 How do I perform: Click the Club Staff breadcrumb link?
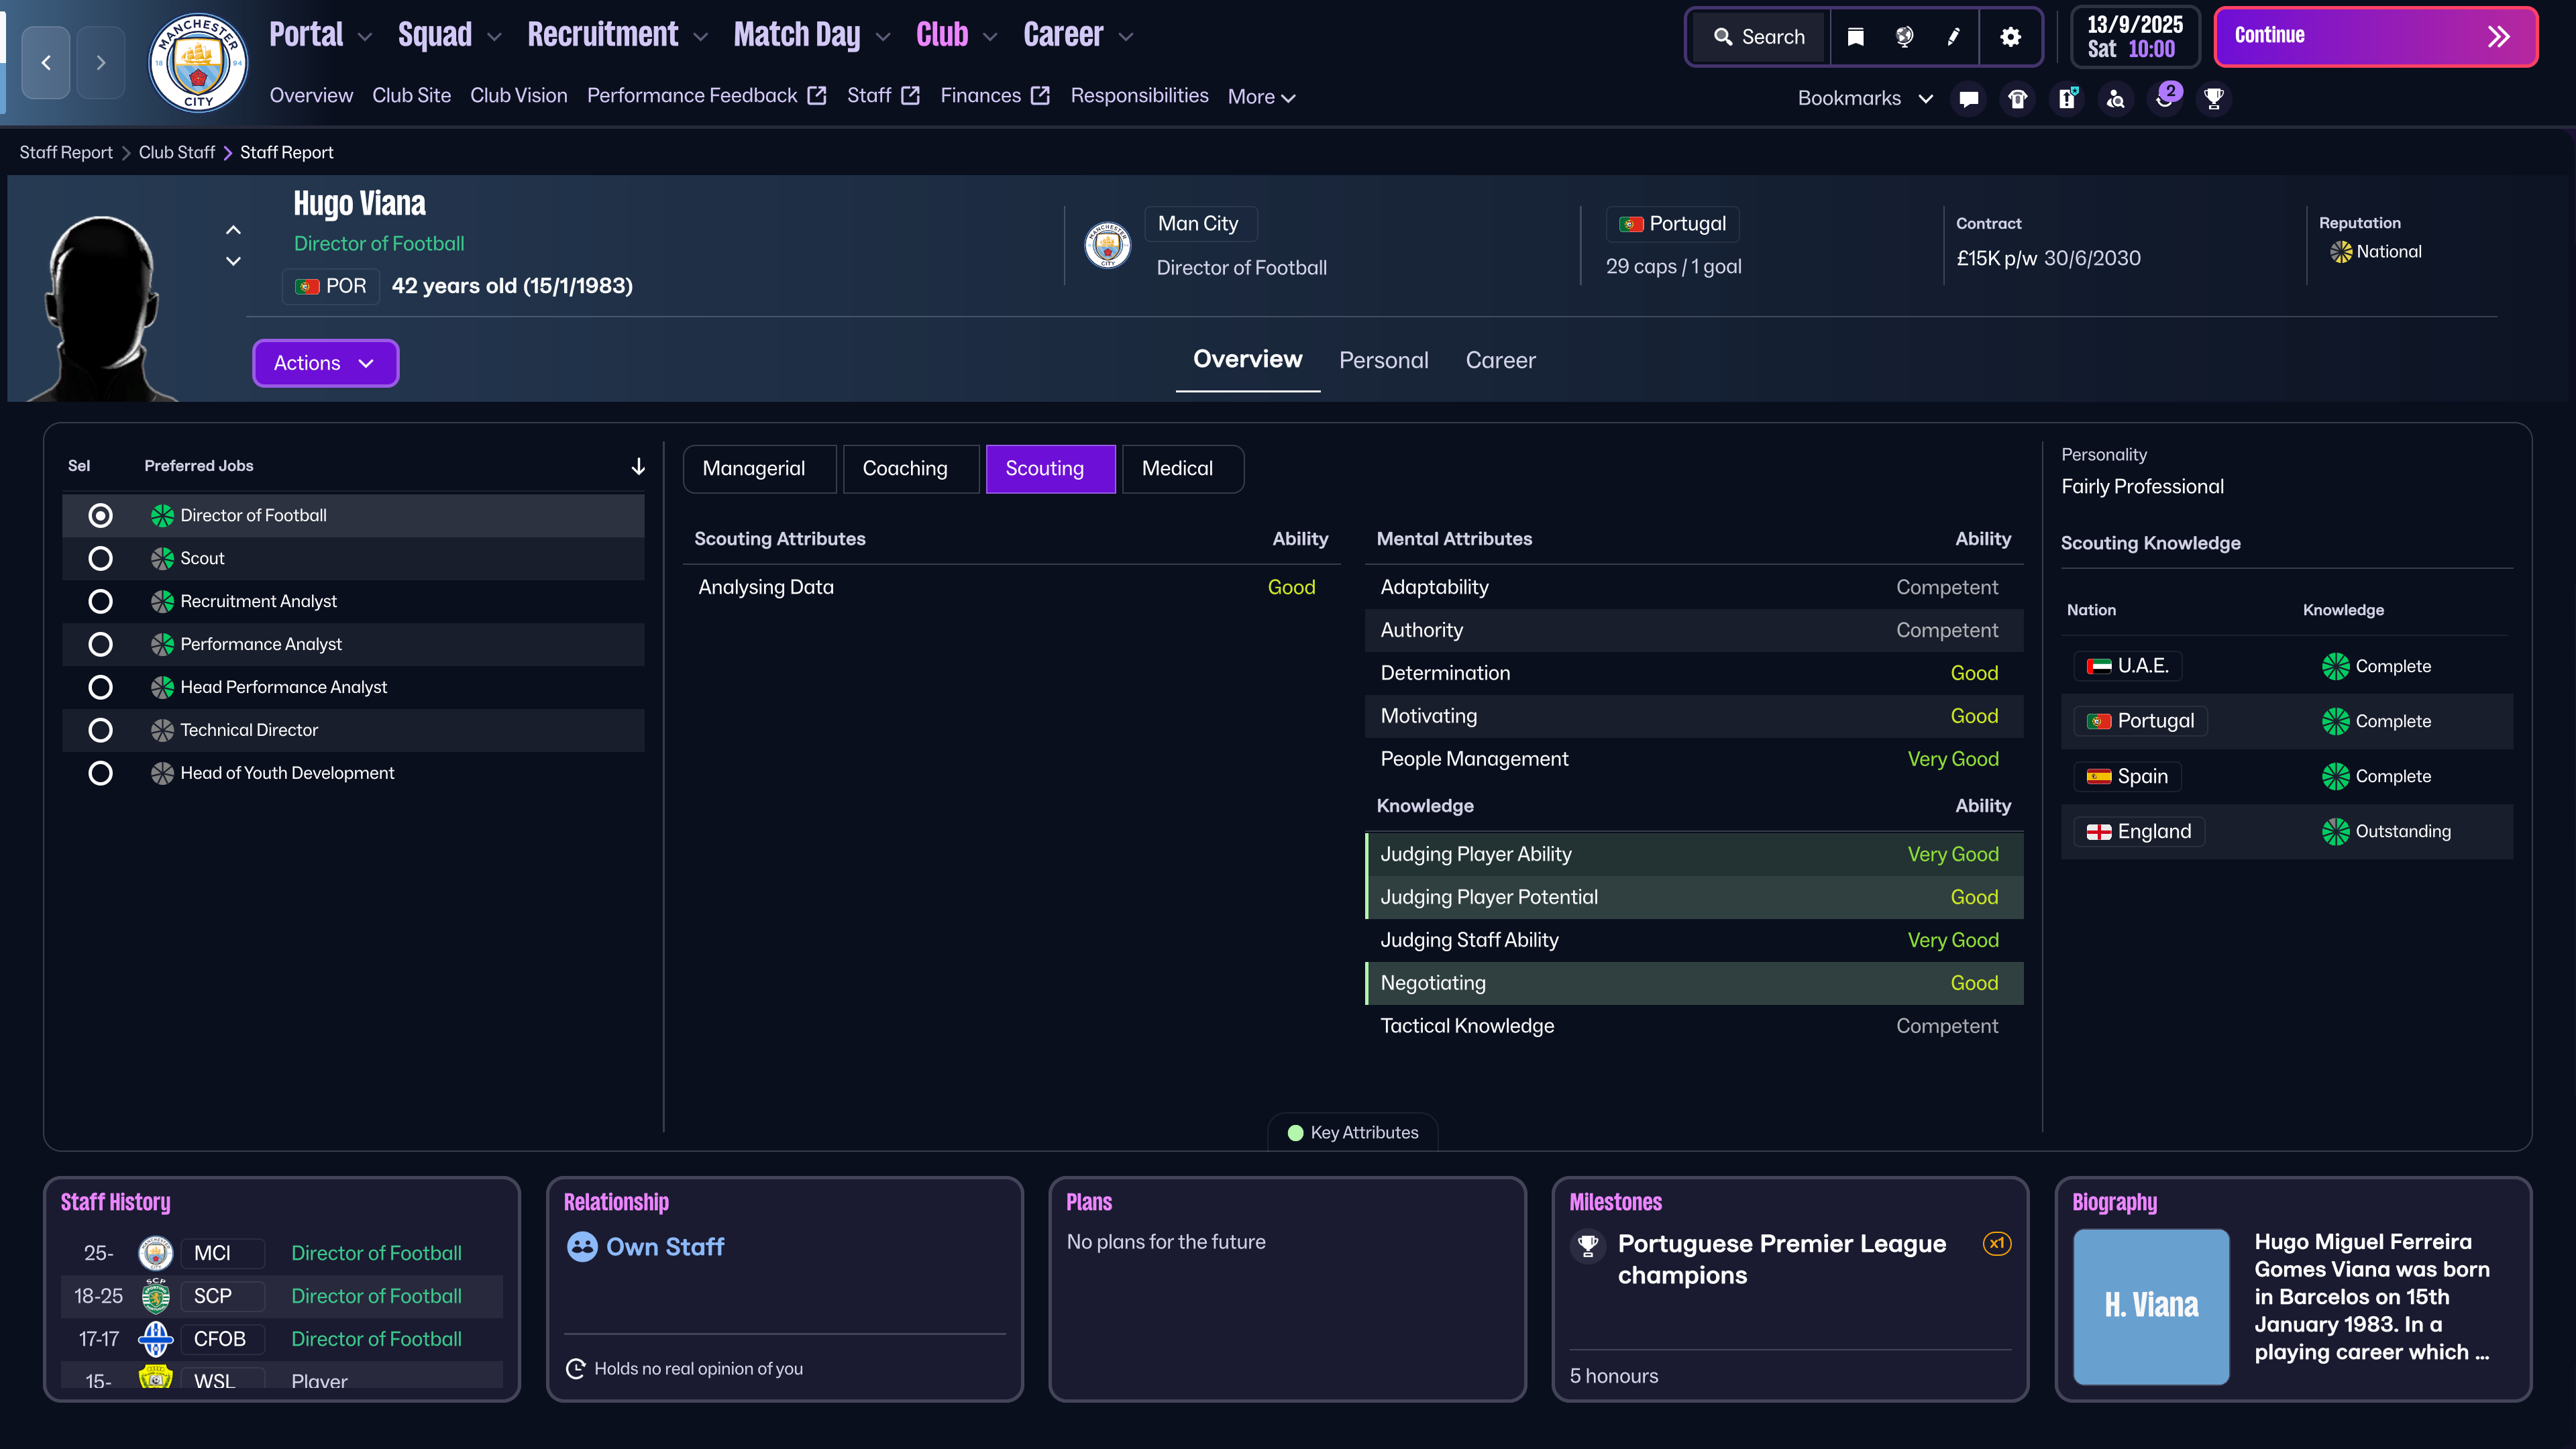176,152
